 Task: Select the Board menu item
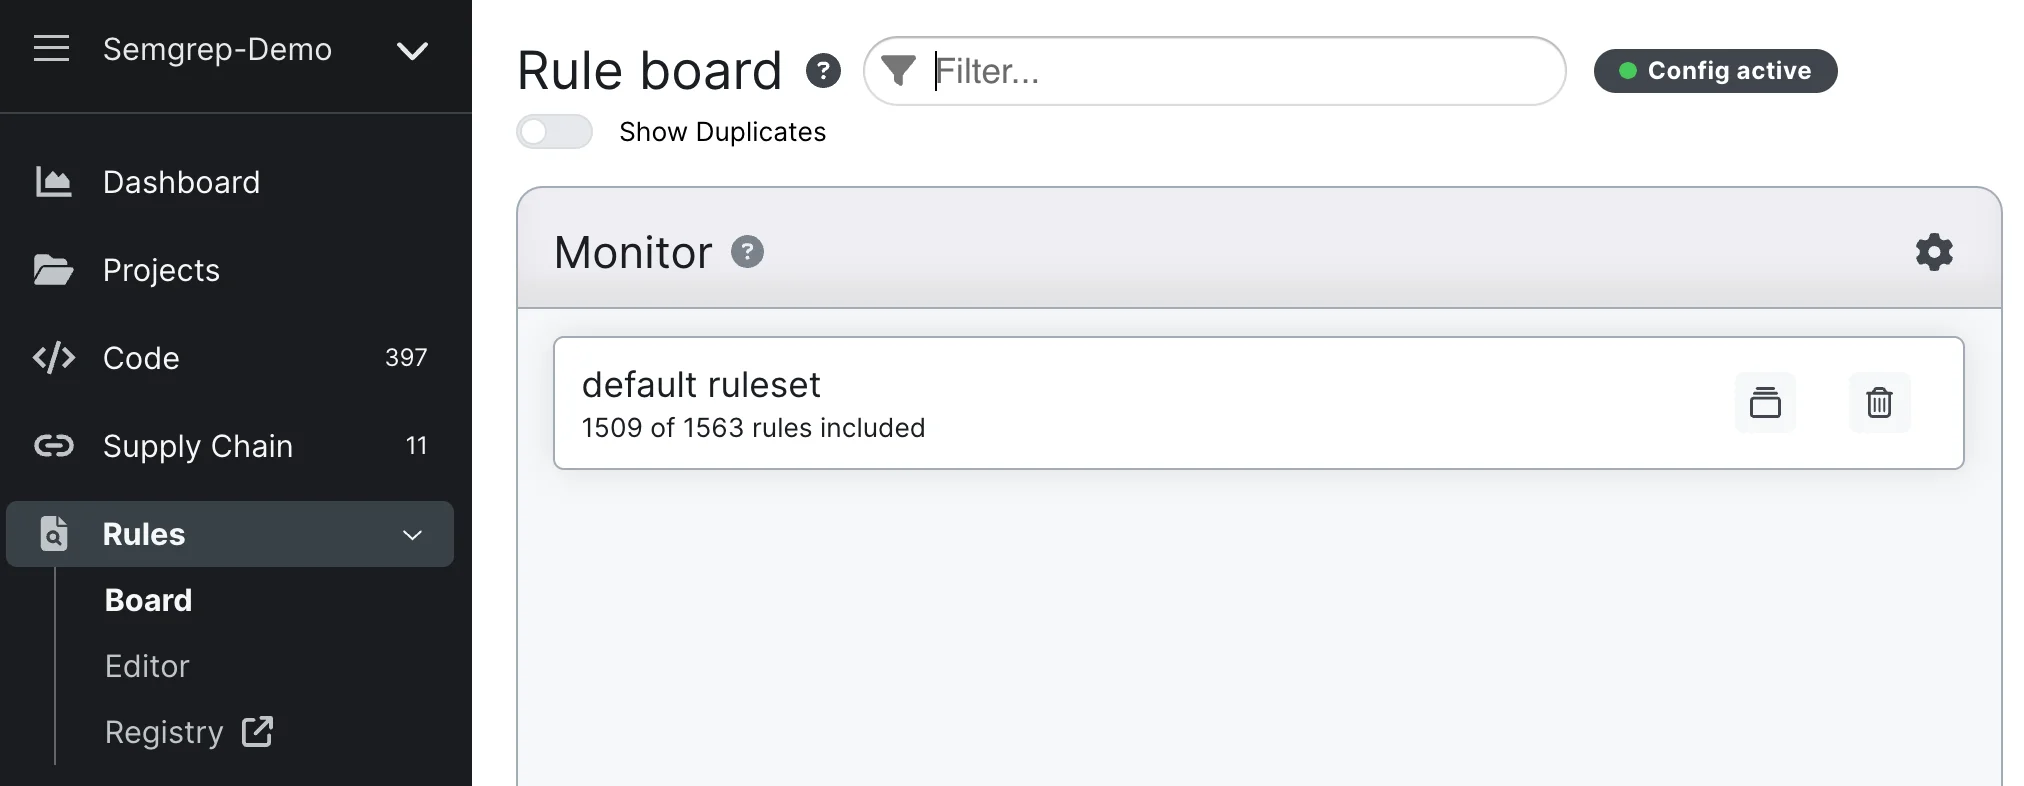pyautogui.click(x=147, y=600)
